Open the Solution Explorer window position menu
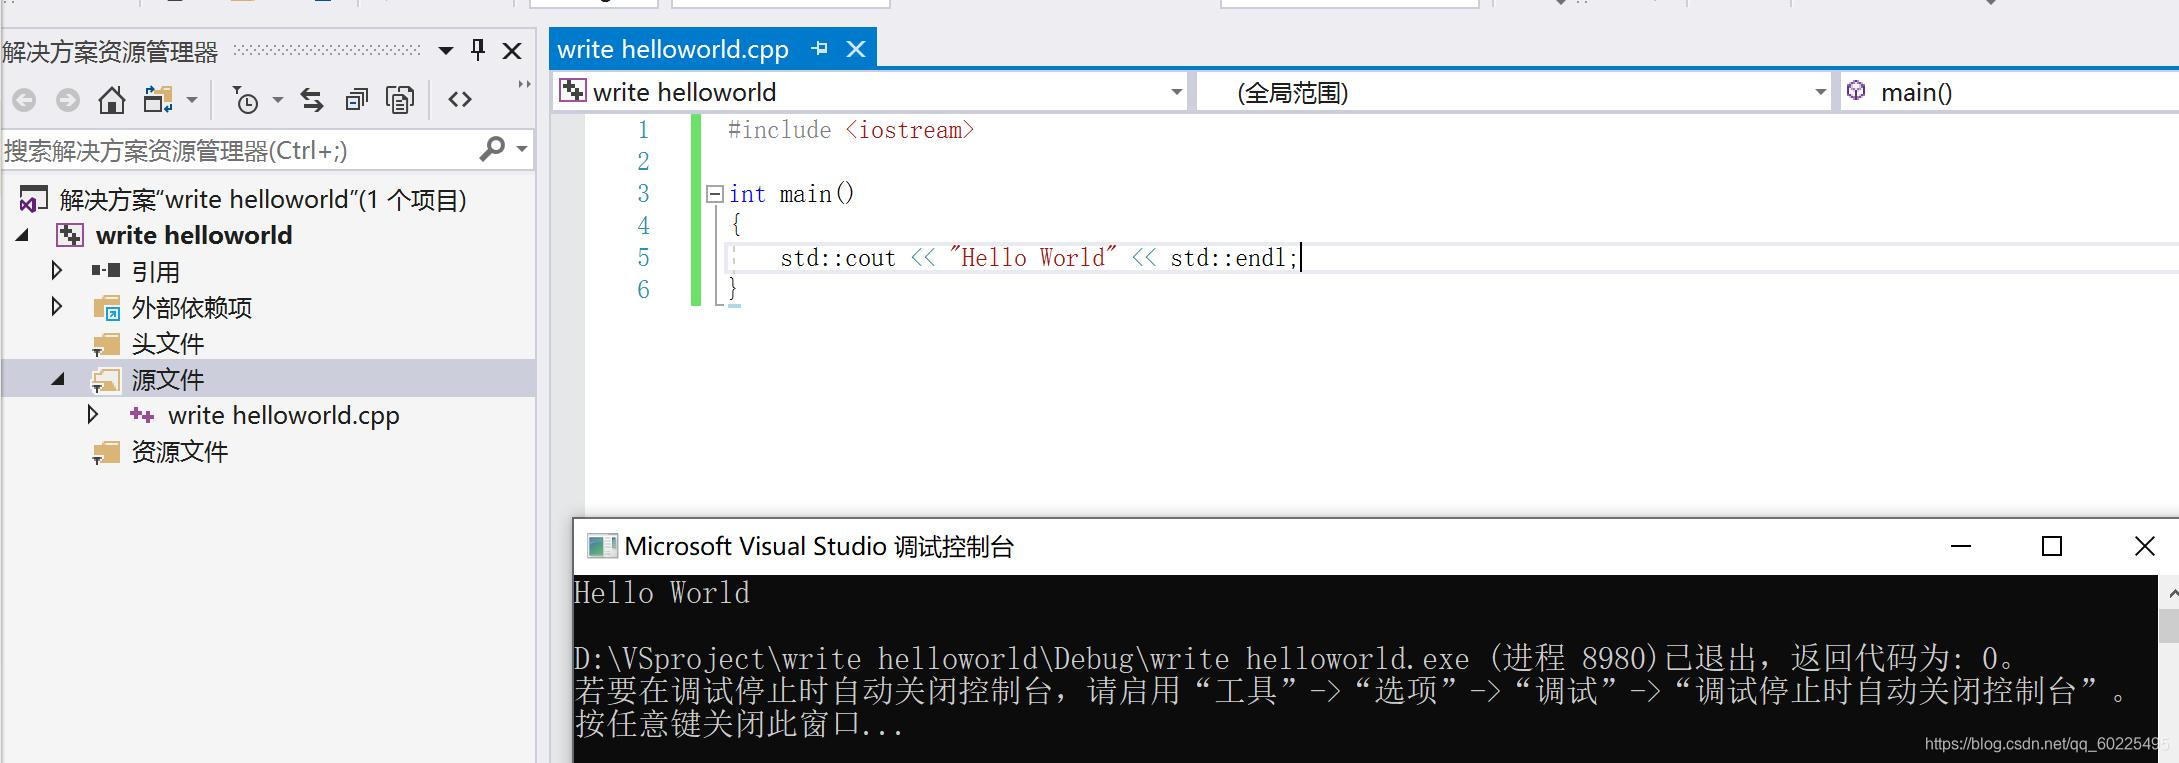The height and width of the screenshot is (763, 2179). [446, 51]
